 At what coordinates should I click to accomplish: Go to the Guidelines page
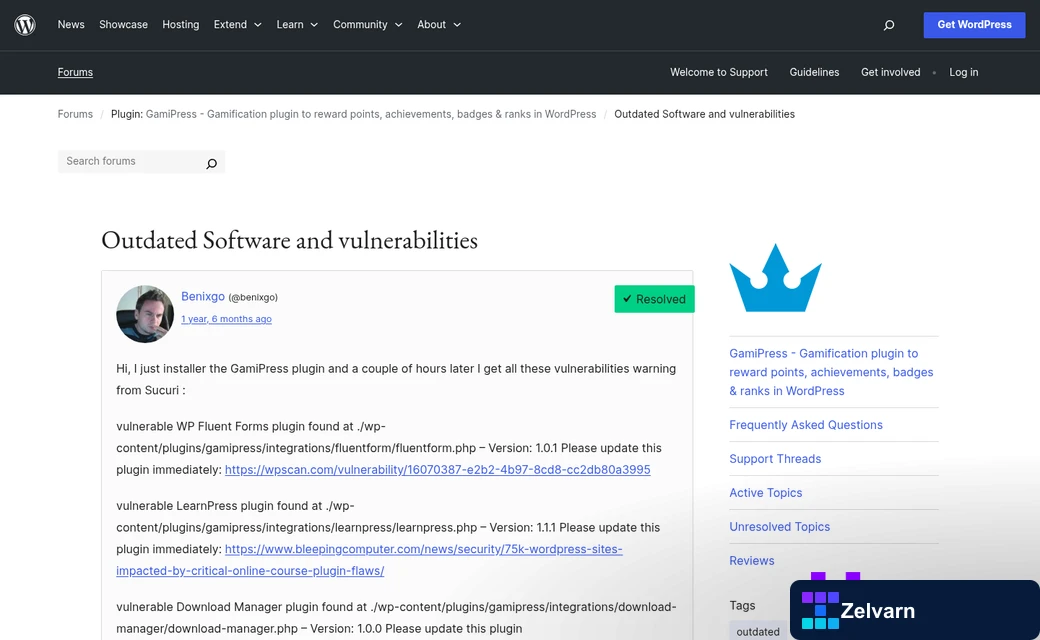click(814, 72)
